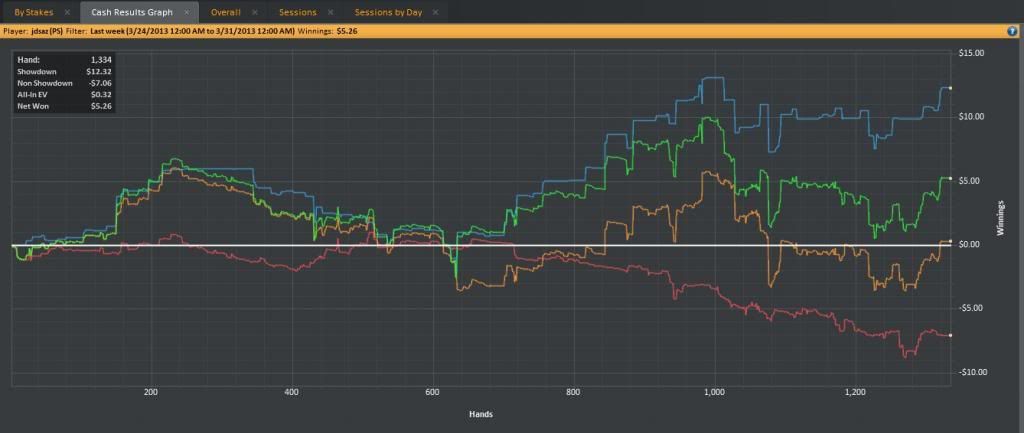
Task: Switch to the By Stakes tab
Action: [x=33, y=12]
